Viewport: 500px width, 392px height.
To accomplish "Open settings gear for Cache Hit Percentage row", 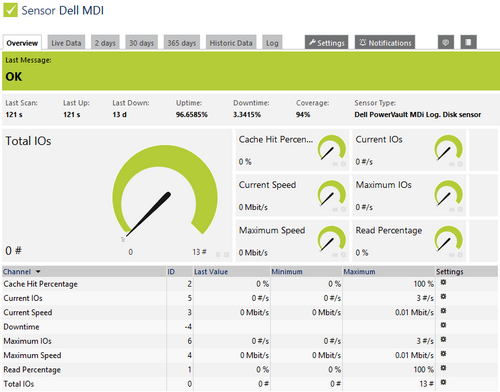I will pos(443,282).
